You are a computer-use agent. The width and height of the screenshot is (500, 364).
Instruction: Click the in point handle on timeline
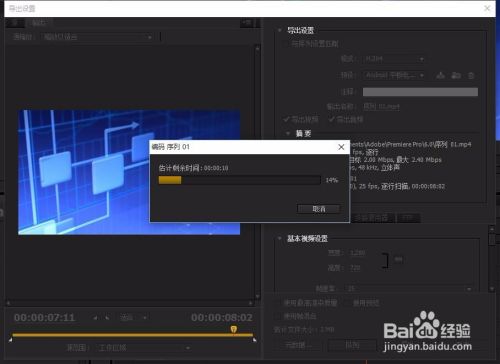tap(11, 339)
